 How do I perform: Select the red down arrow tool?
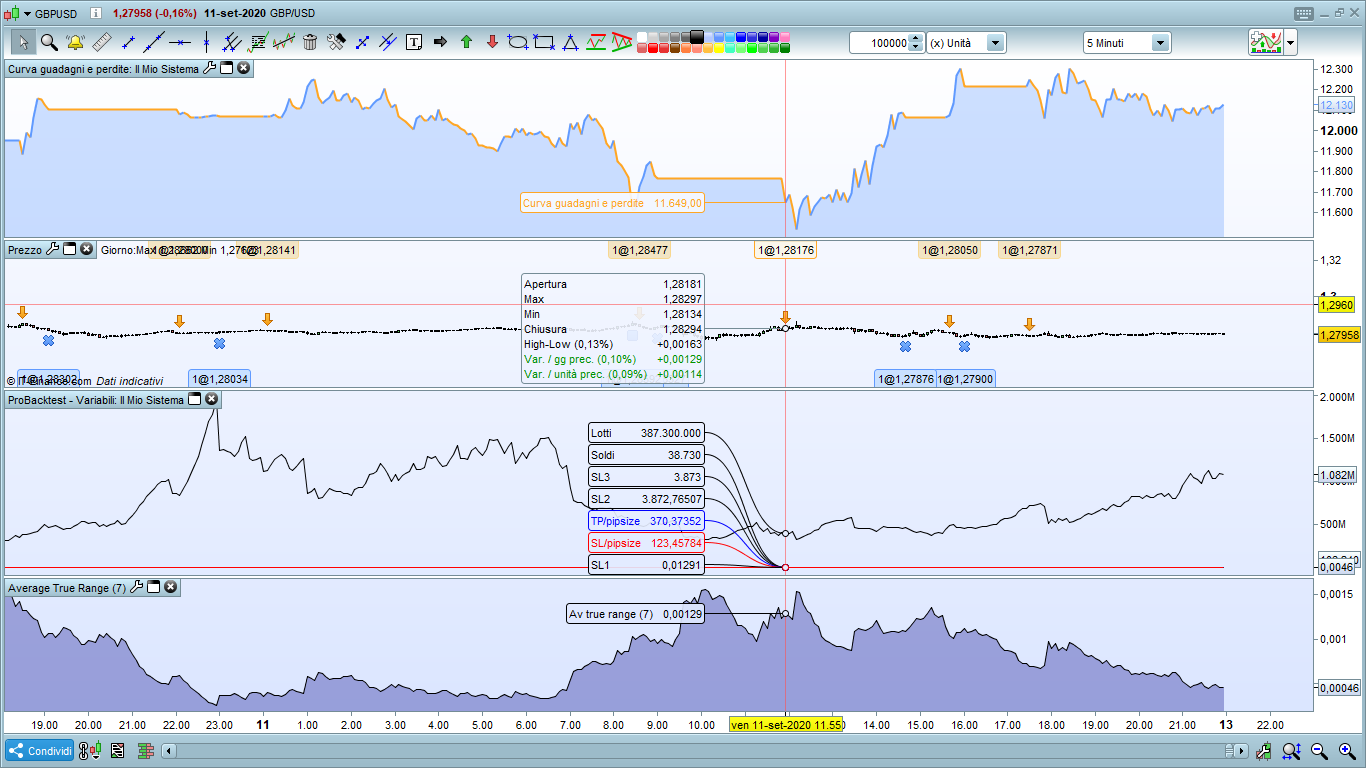492,42
